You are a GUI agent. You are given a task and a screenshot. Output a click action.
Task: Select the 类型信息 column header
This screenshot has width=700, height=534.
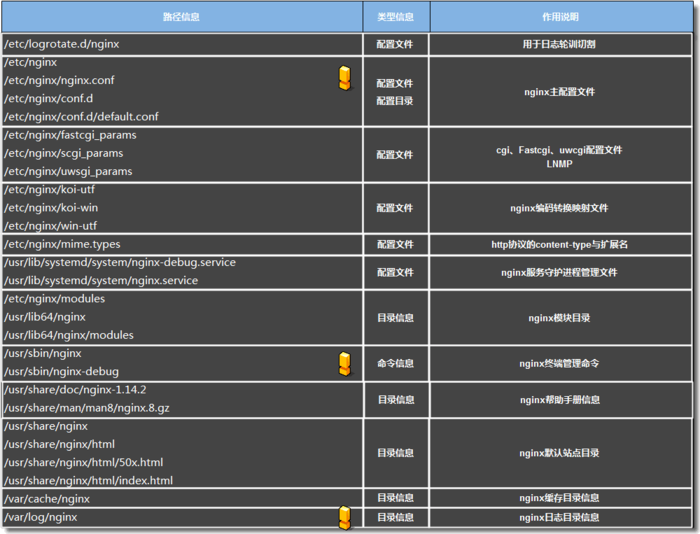point(395,17)
